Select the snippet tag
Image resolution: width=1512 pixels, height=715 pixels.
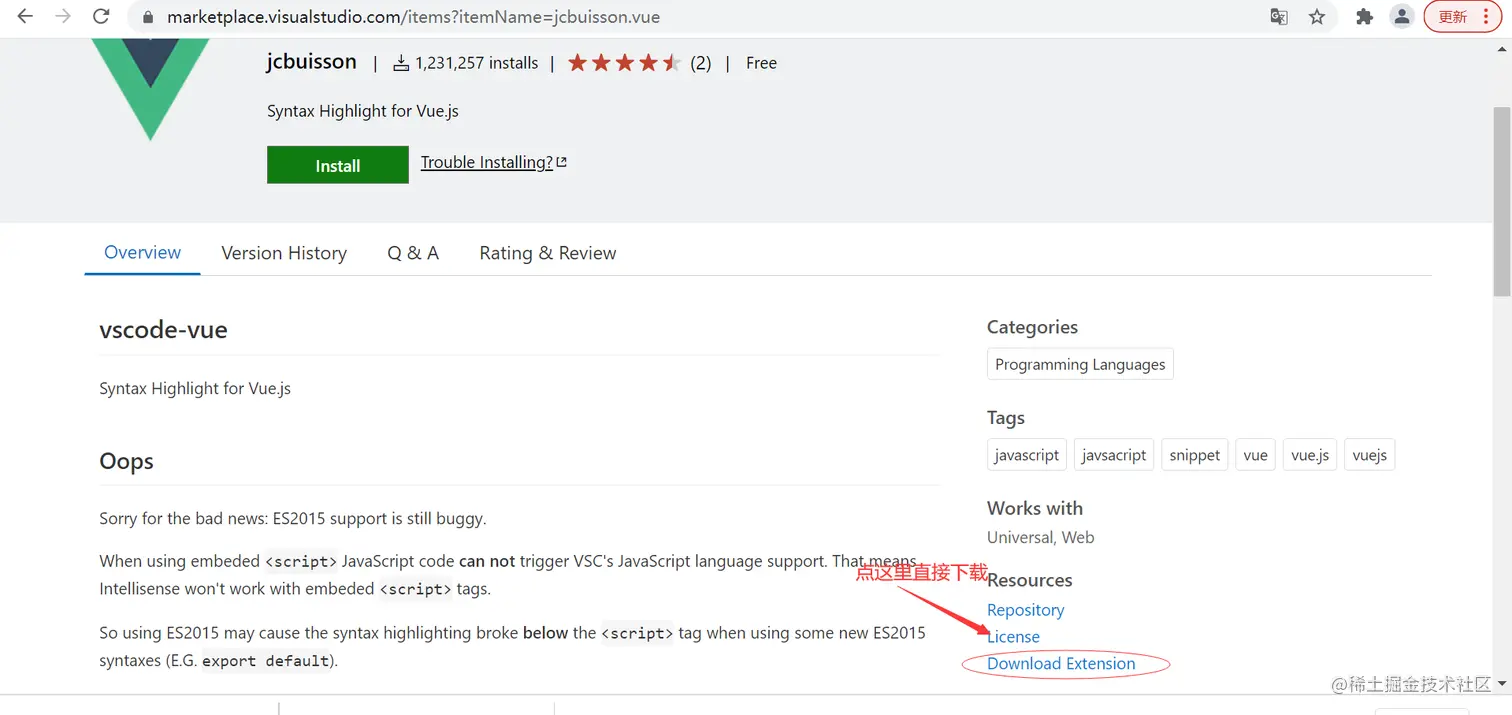point(1195,455)
